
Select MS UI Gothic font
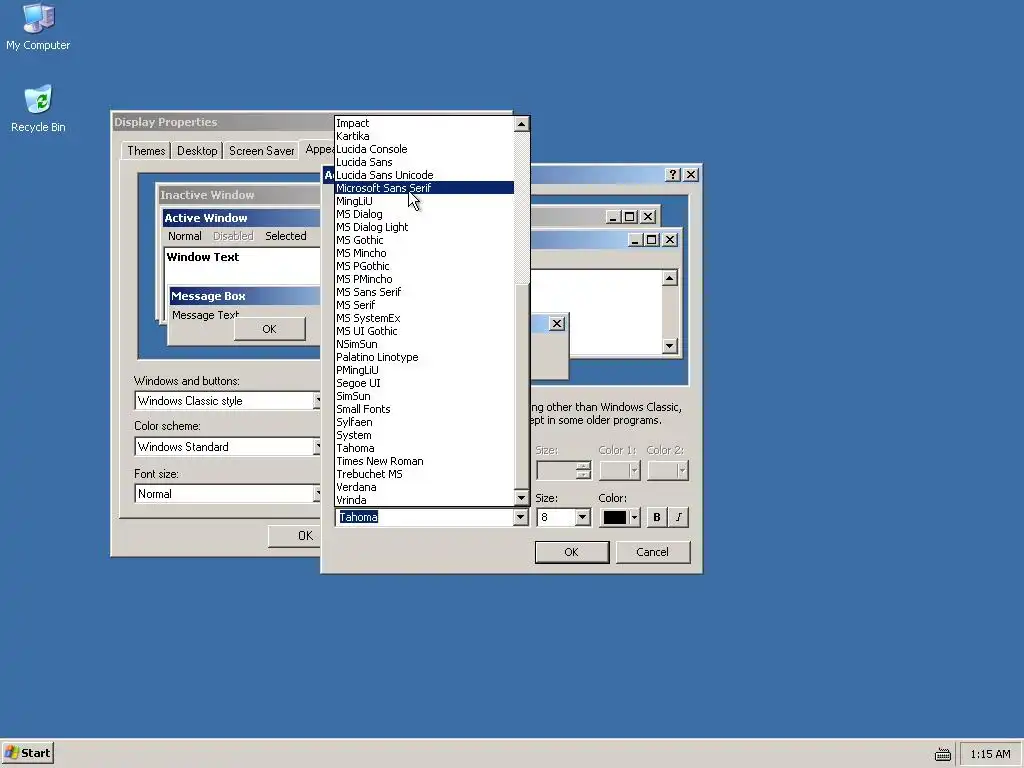tap(424, 331)
